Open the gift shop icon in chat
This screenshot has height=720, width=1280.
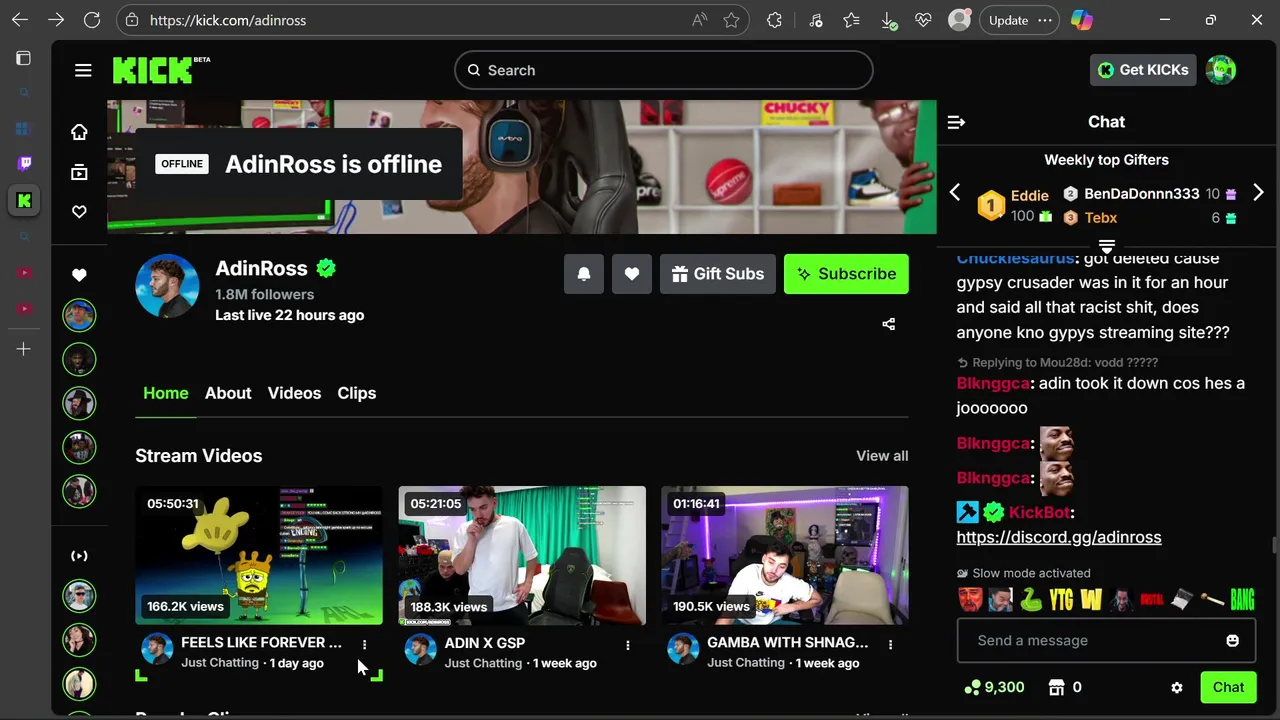(x=1056, y=687)
